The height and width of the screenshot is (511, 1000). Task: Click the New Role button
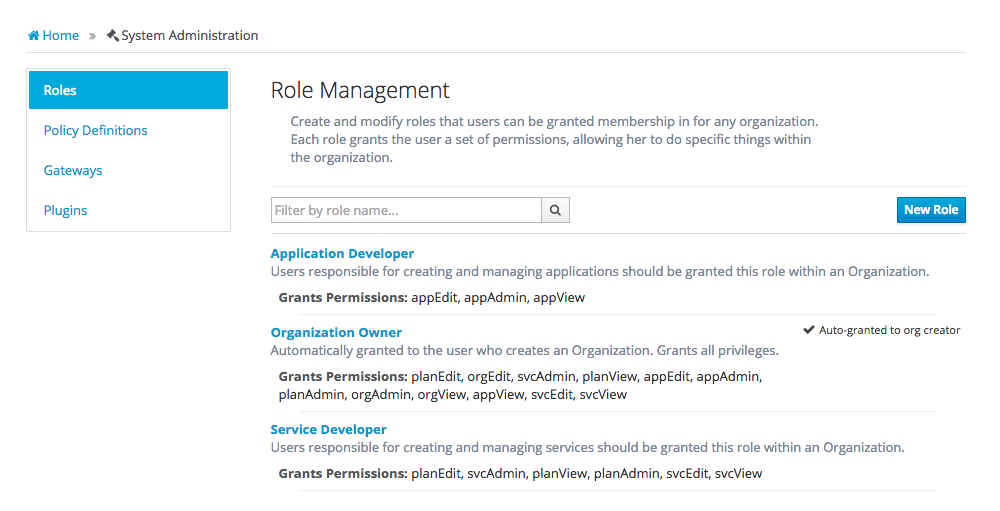click(930, 210)
